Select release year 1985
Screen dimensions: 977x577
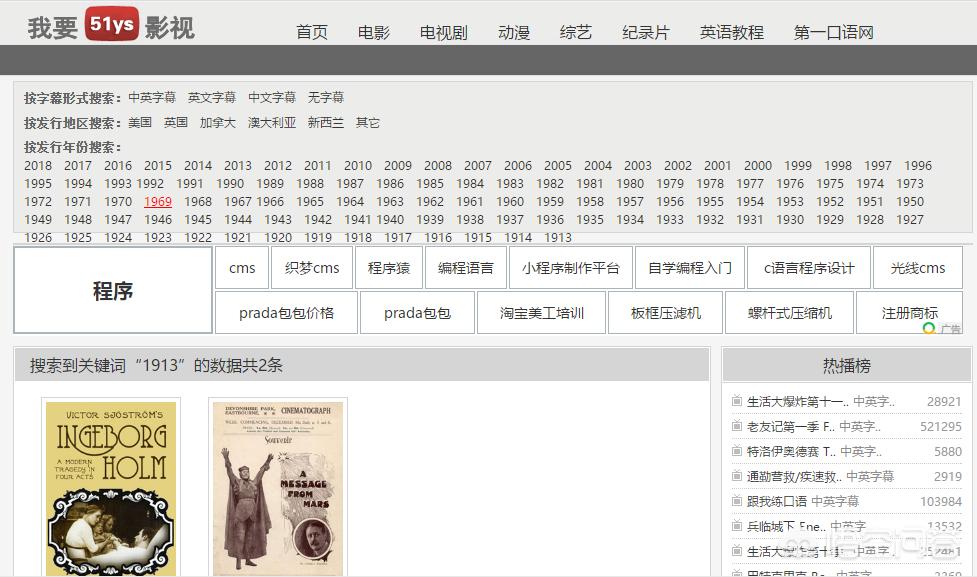click(430, 184)
